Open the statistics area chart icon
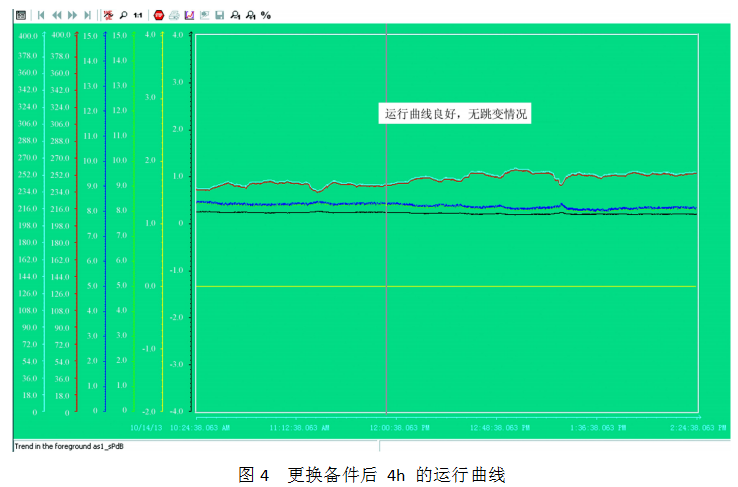The image size is (738, 487). point(189,16)
